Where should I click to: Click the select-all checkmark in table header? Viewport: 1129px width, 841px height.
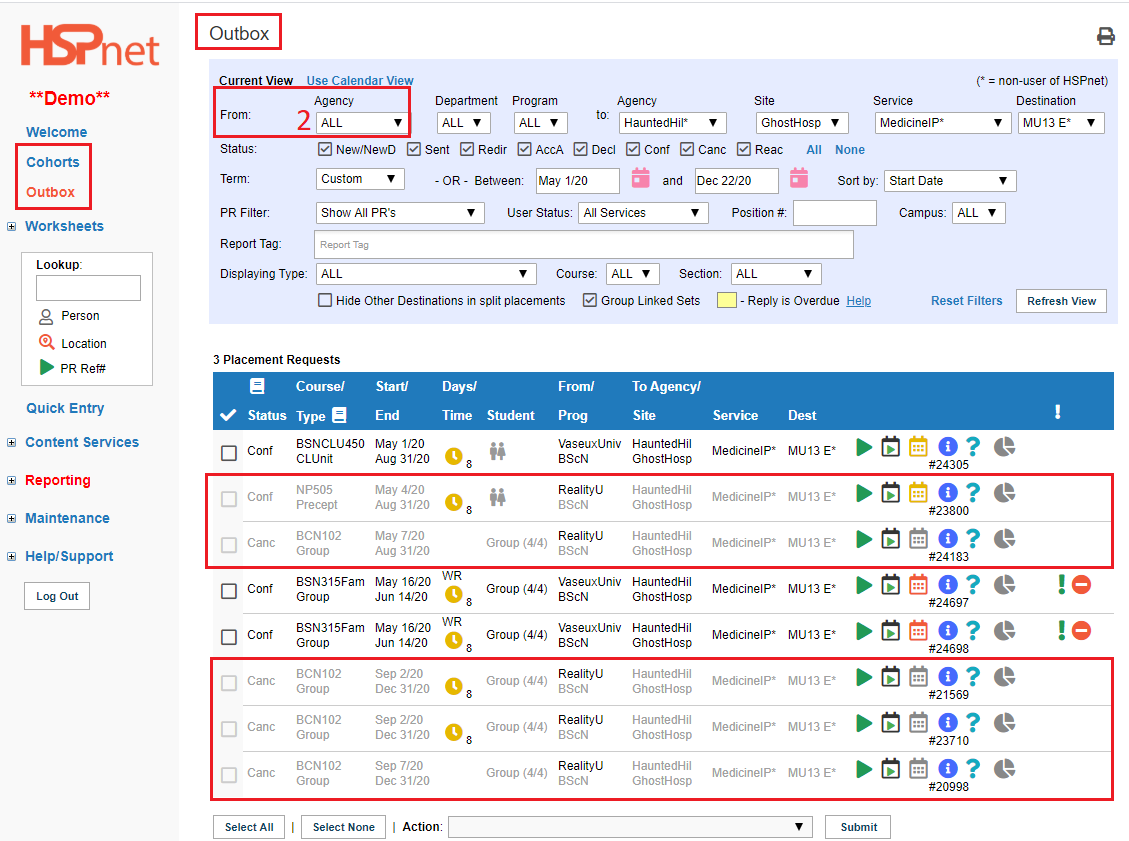point(228,415)
